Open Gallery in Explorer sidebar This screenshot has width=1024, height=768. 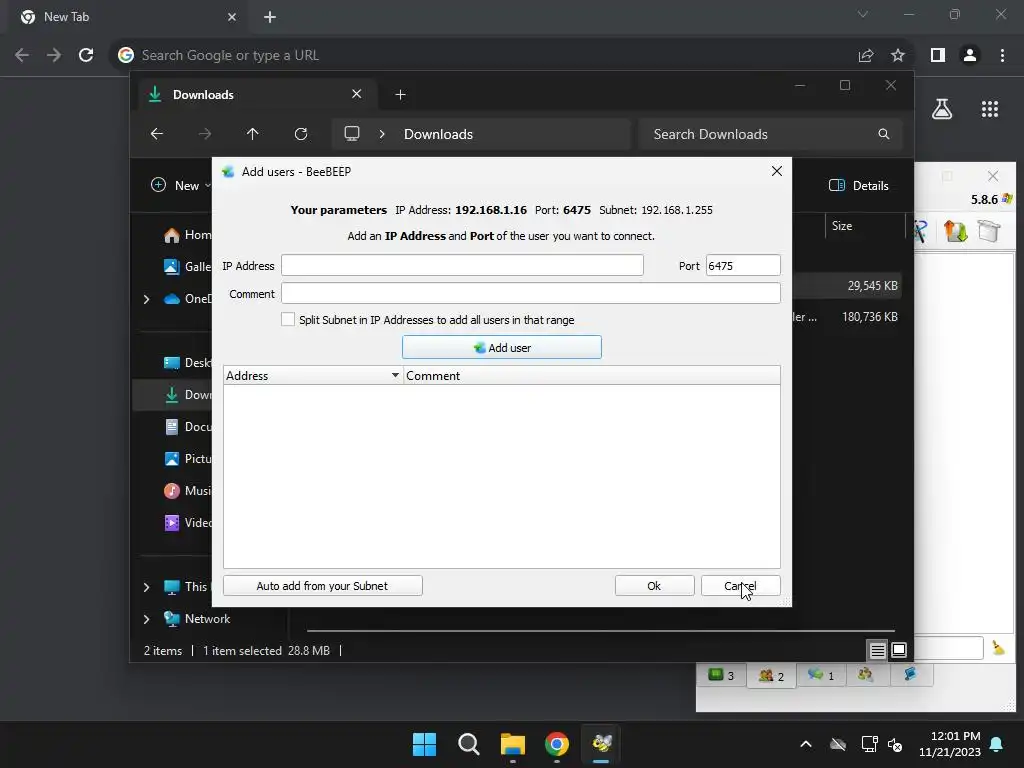187,266
